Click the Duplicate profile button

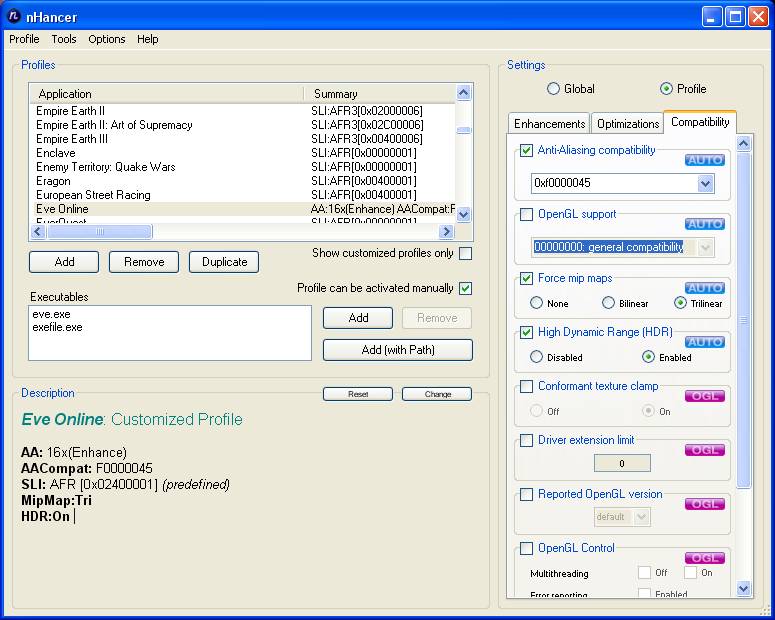click(x=224, y=262)
